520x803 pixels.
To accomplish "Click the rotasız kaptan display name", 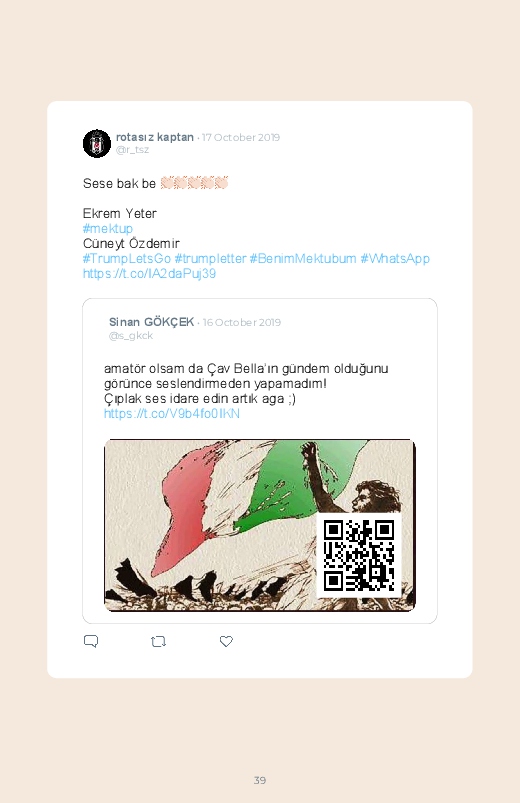I will point(155,137).
